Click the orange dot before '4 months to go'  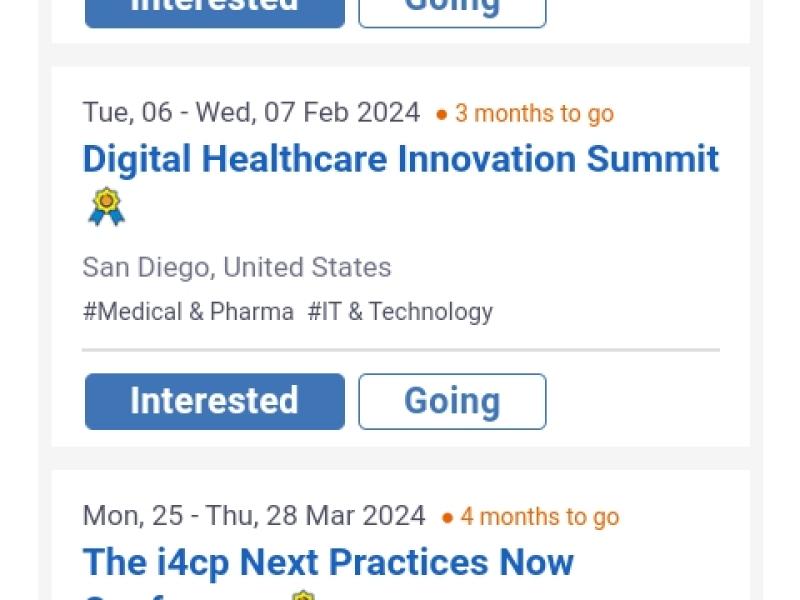(447, 518)
